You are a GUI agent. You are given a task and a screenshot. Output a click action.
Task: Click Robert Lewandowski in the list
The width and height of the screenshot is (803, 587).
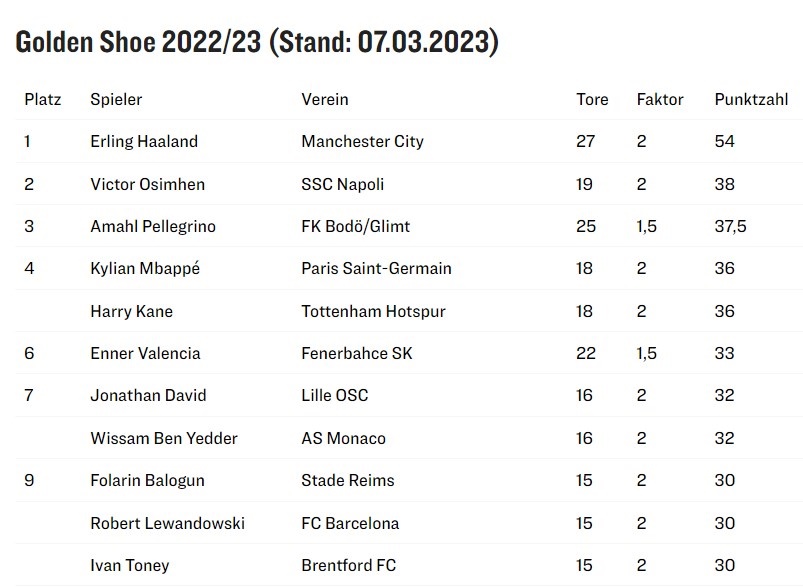point(167,523)
